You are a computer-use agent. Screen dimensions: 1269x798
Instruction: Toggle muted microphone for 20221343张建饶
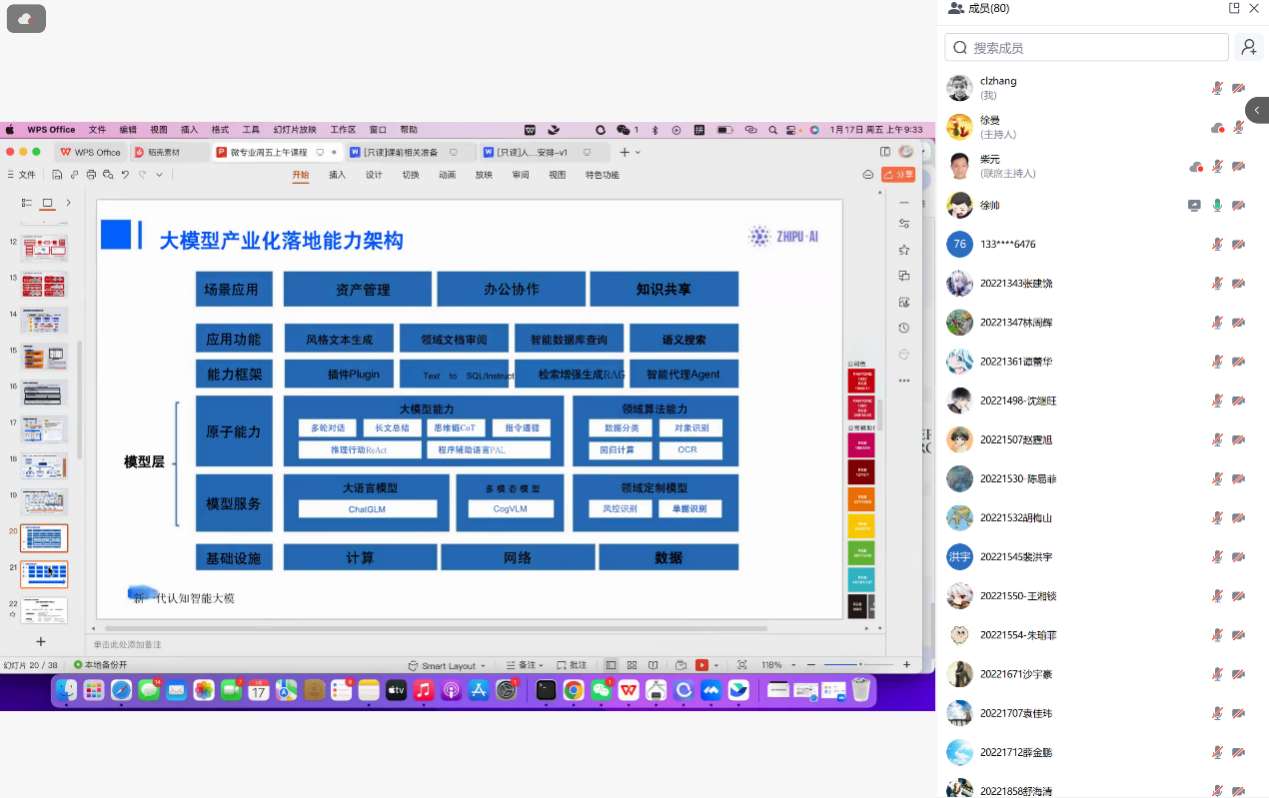(1217, 283)
